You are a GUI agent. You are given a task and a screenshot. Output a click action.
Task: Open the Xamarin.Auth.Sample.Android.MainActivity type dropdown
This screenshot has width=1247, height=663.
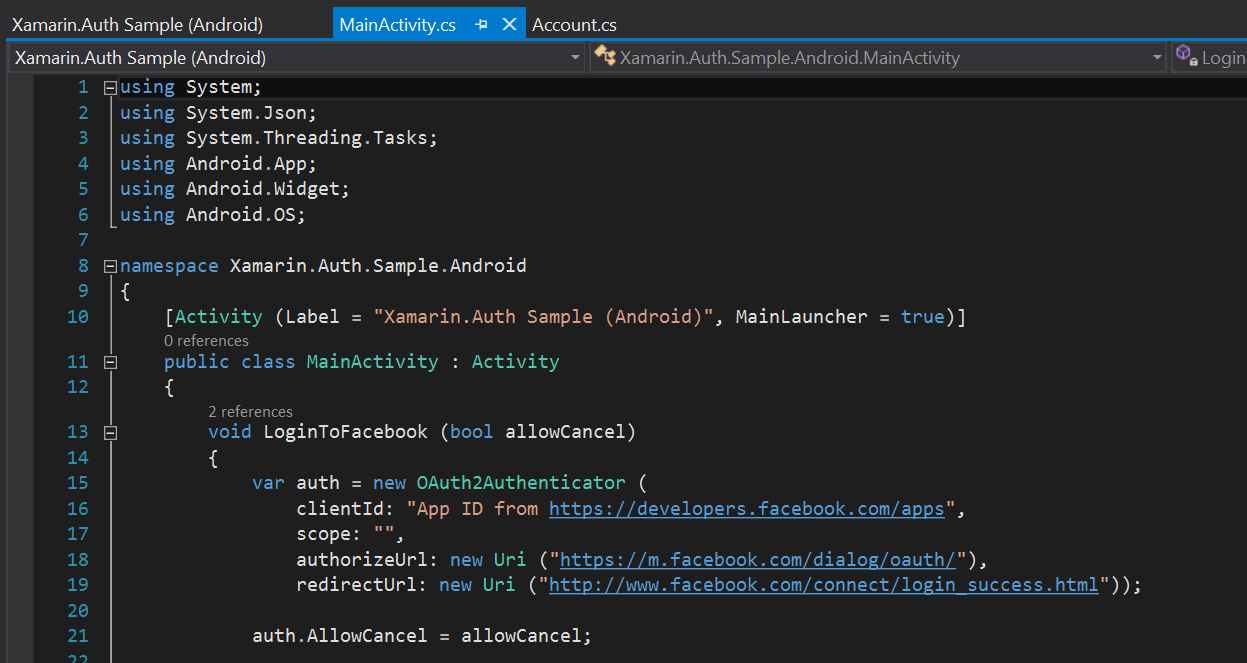click(x=1157, y=57)
